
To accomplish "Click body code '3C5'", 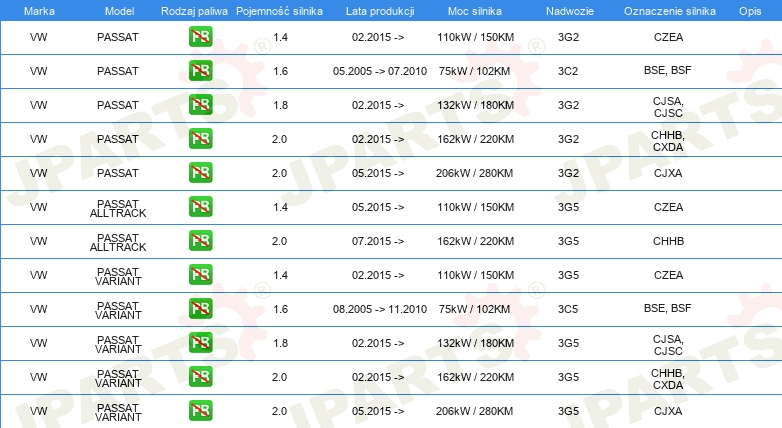I will (568, 309).
